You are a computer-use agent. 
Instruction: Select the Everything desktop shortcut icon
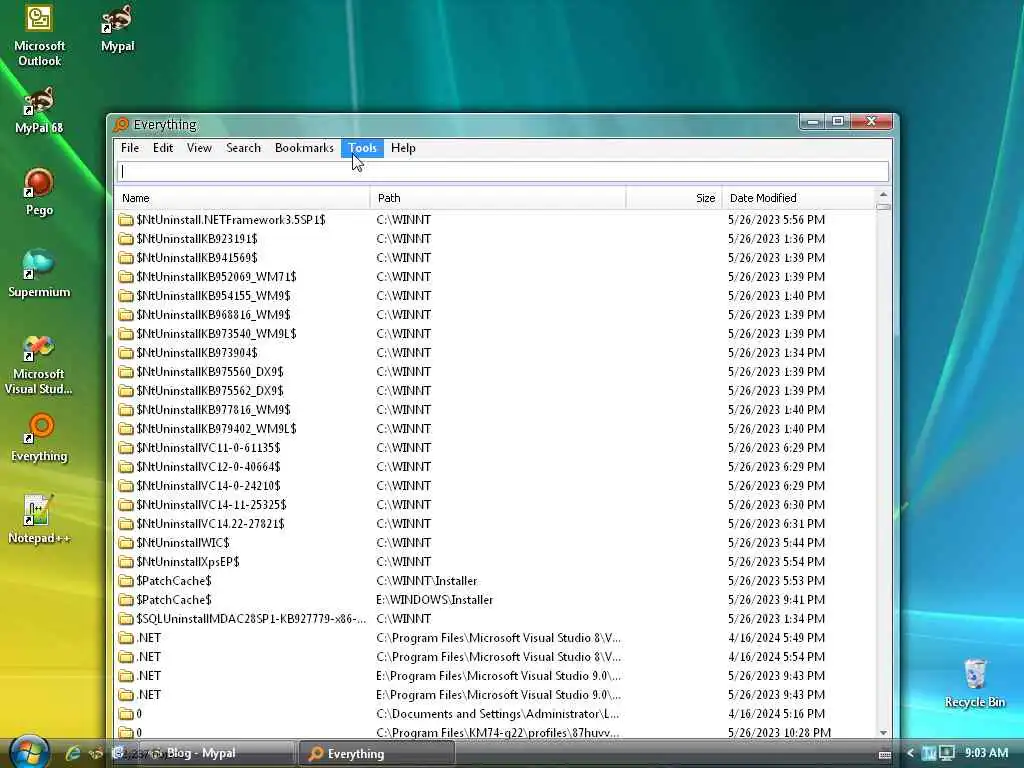pos(39,438)
